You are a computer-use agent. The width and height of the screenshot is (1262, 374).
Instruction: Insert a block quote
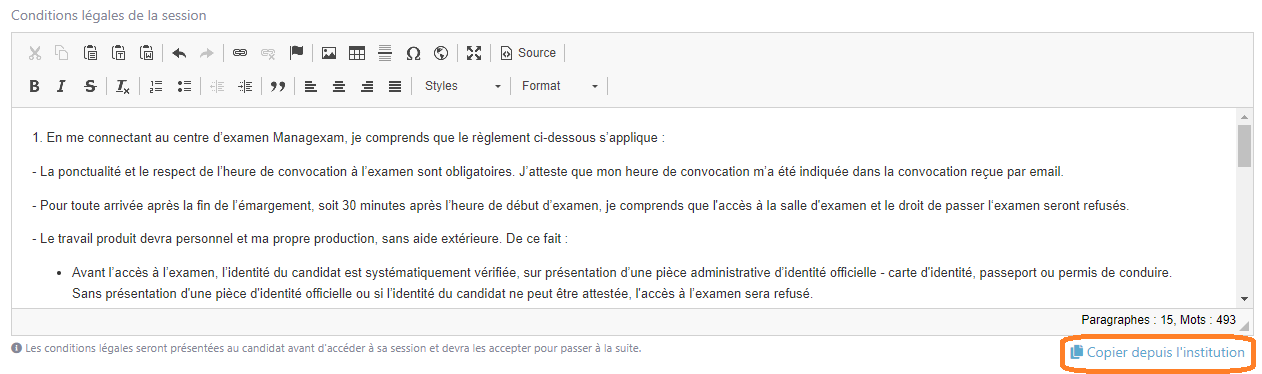pos(278,86)
